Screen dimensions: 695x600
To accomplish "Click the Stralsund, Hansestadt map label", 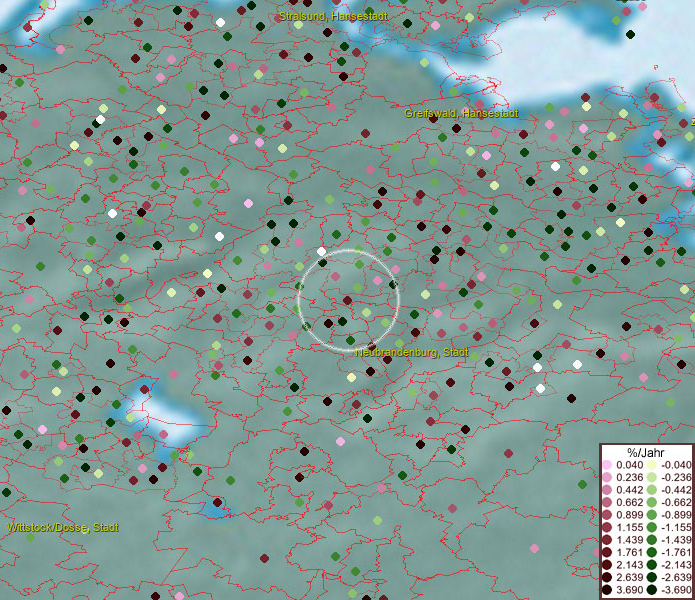I will [x=333, y=17].
